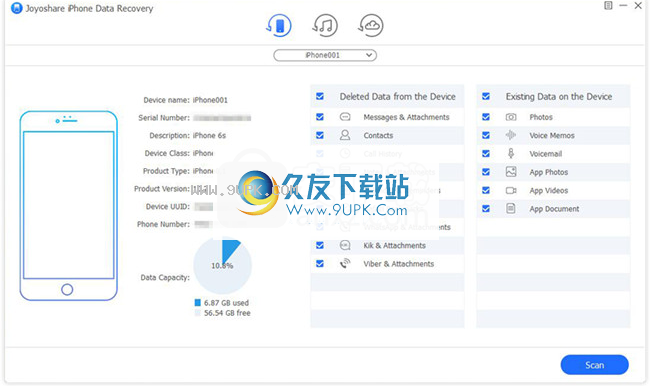Uncheck Kik & Attachments checkbox

[x=320, y=245]
